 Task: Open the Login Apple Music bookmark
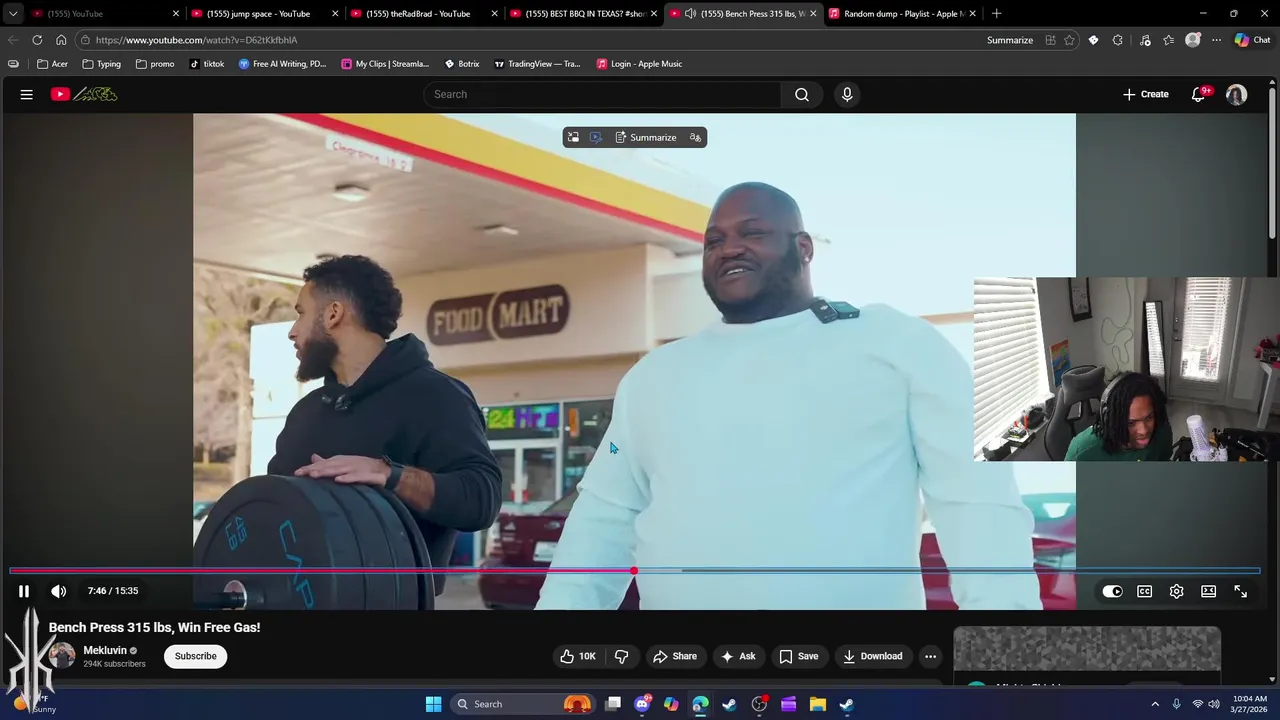click(639, 64)
